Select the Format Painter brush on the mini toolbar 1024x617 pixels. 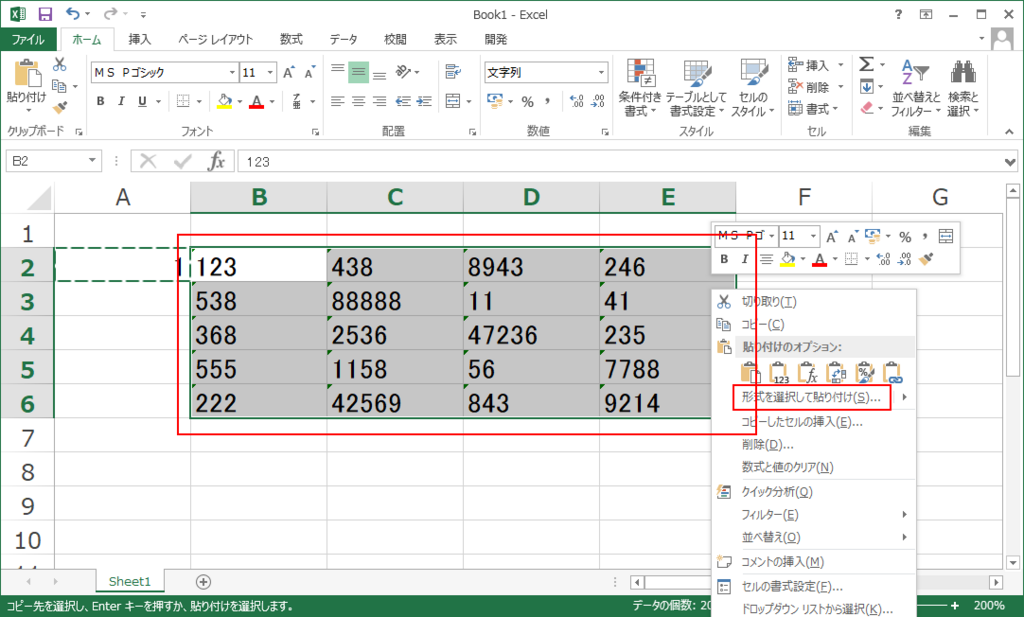pos(926,258)
